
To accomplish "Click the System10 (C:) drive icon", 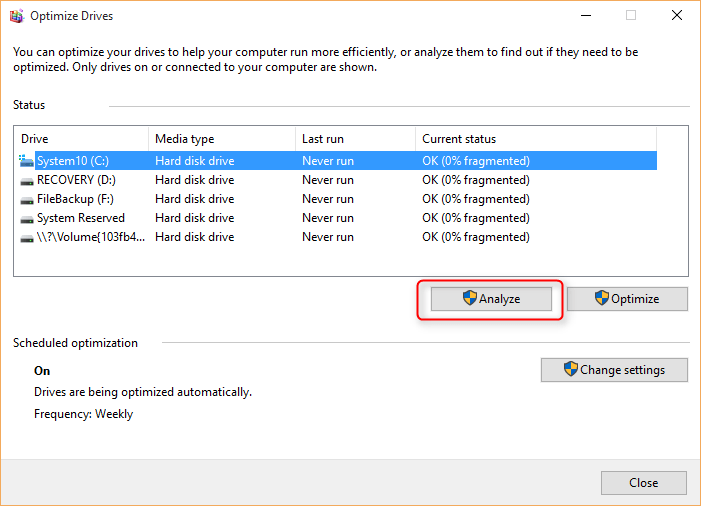I will 26,161.
